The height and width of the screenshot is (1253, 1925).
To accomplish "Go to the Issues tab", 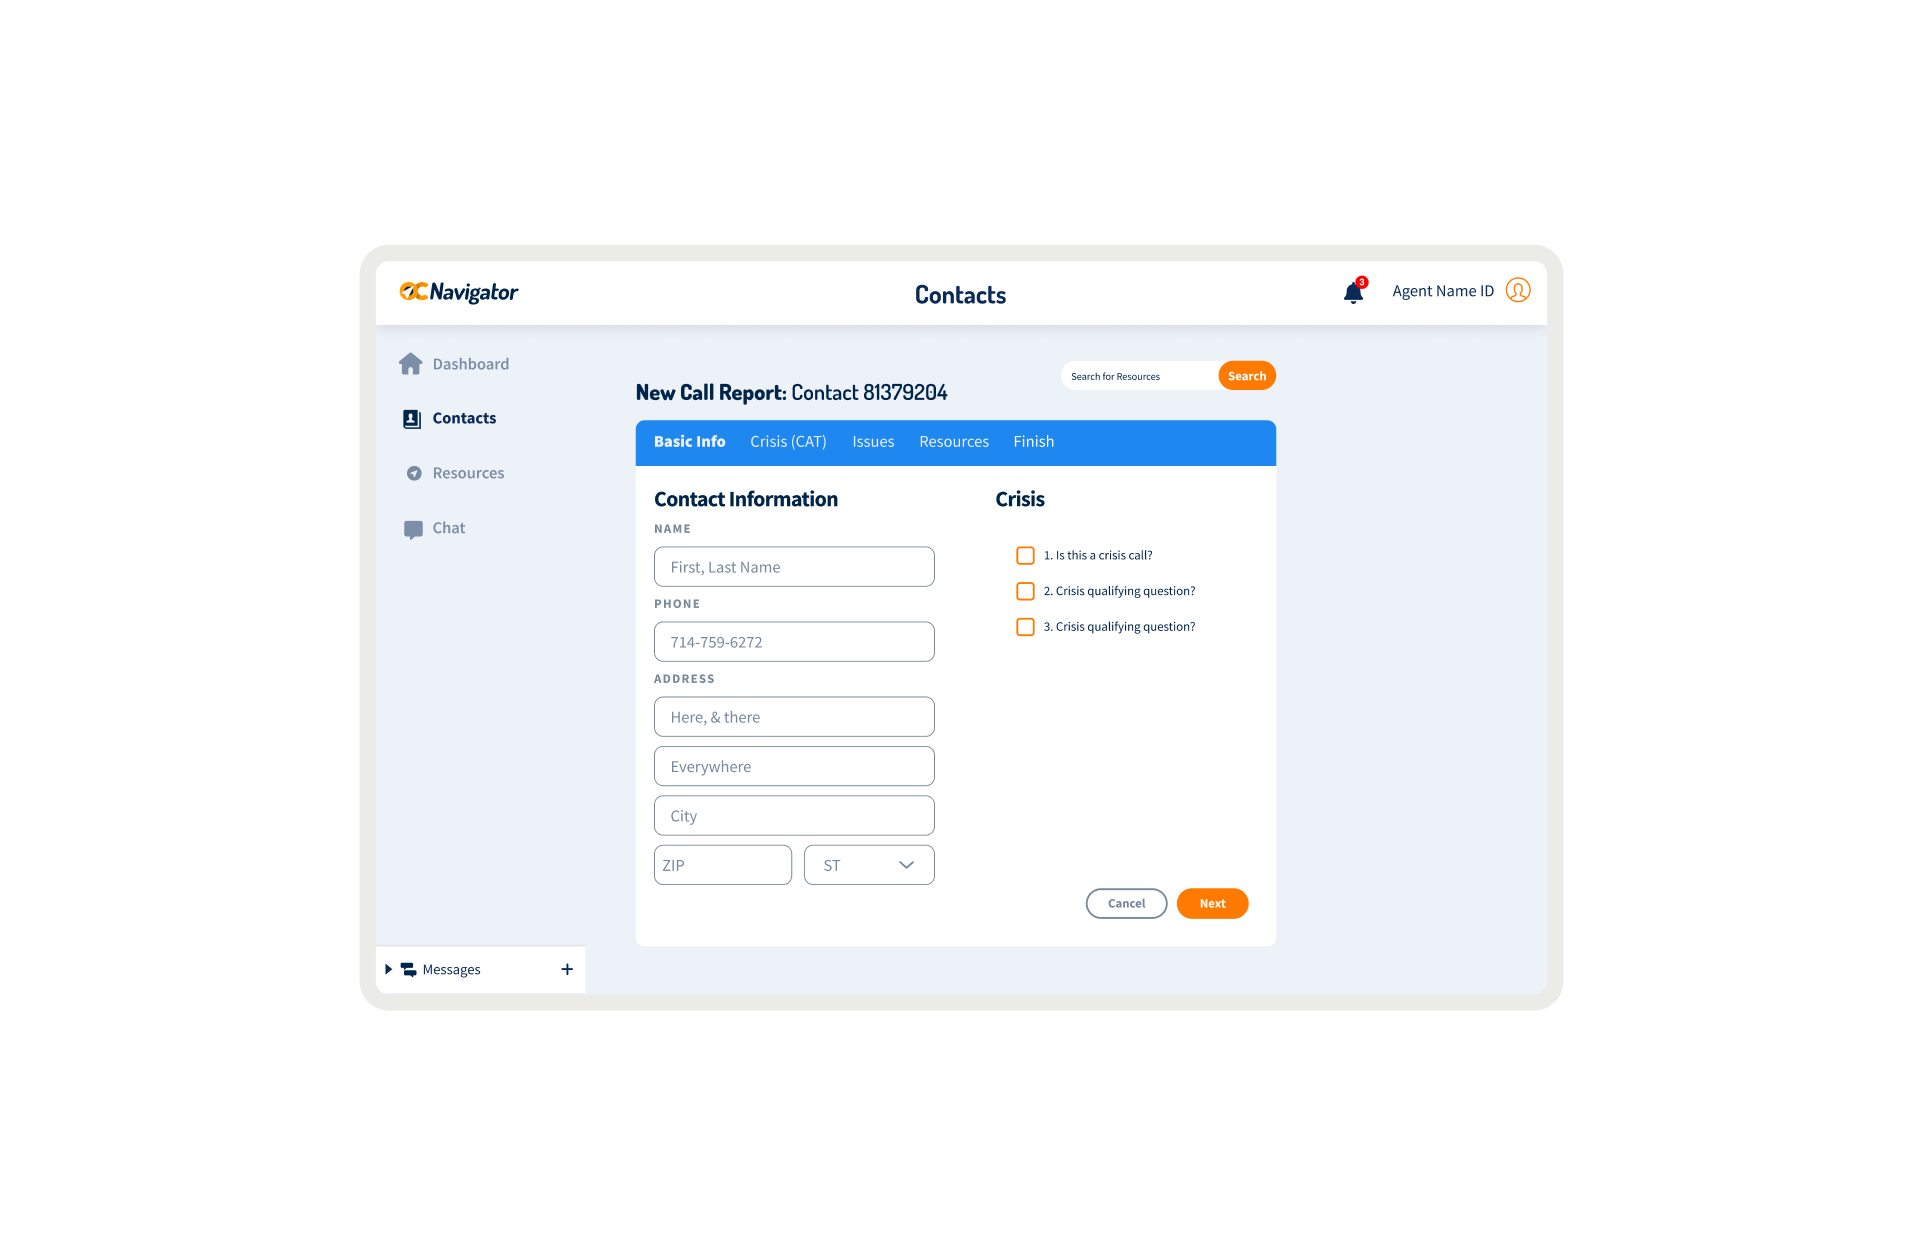I will [x=873, y=442].
